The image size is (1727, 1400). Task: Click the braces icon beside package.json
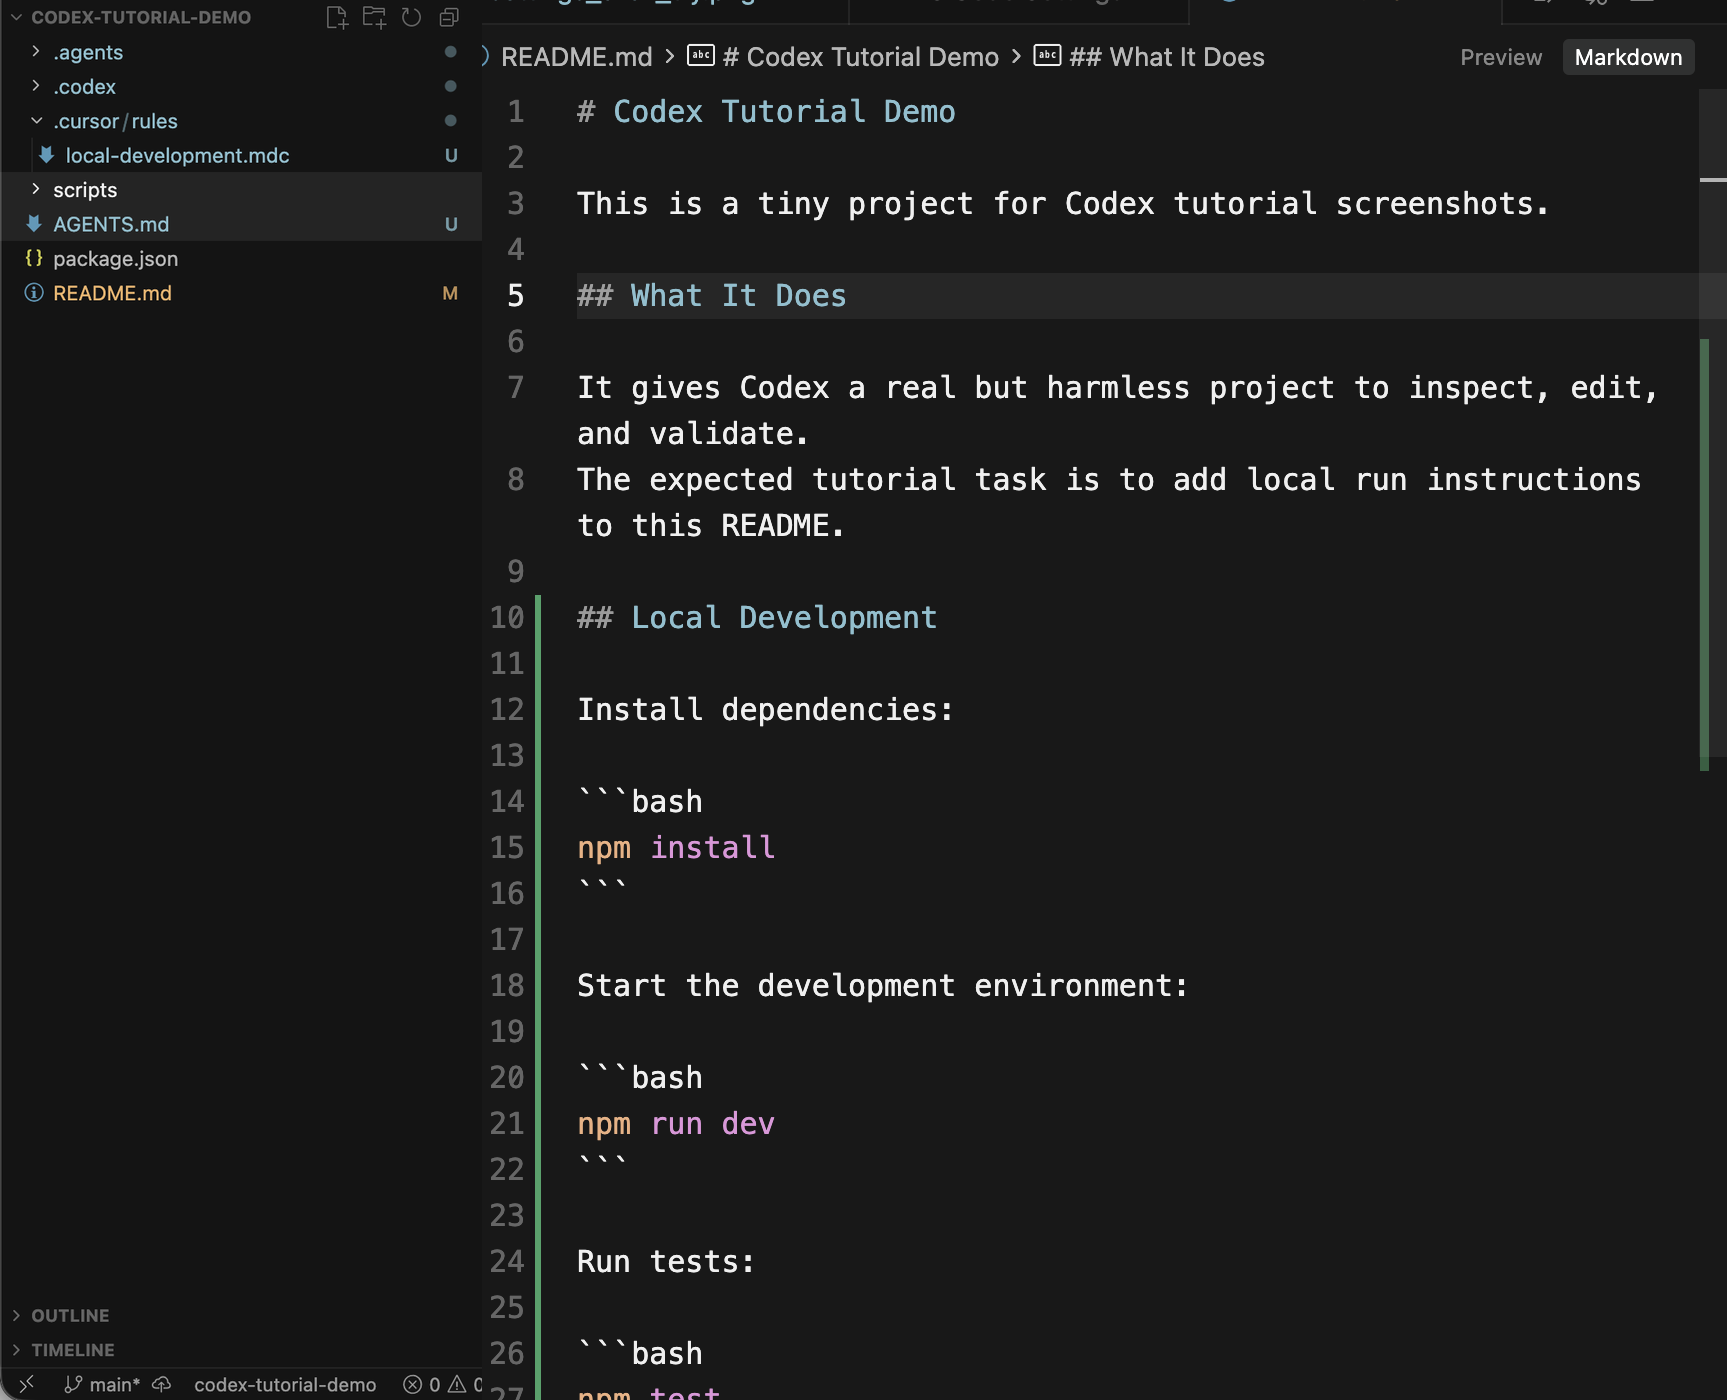(x=34, y=258)
